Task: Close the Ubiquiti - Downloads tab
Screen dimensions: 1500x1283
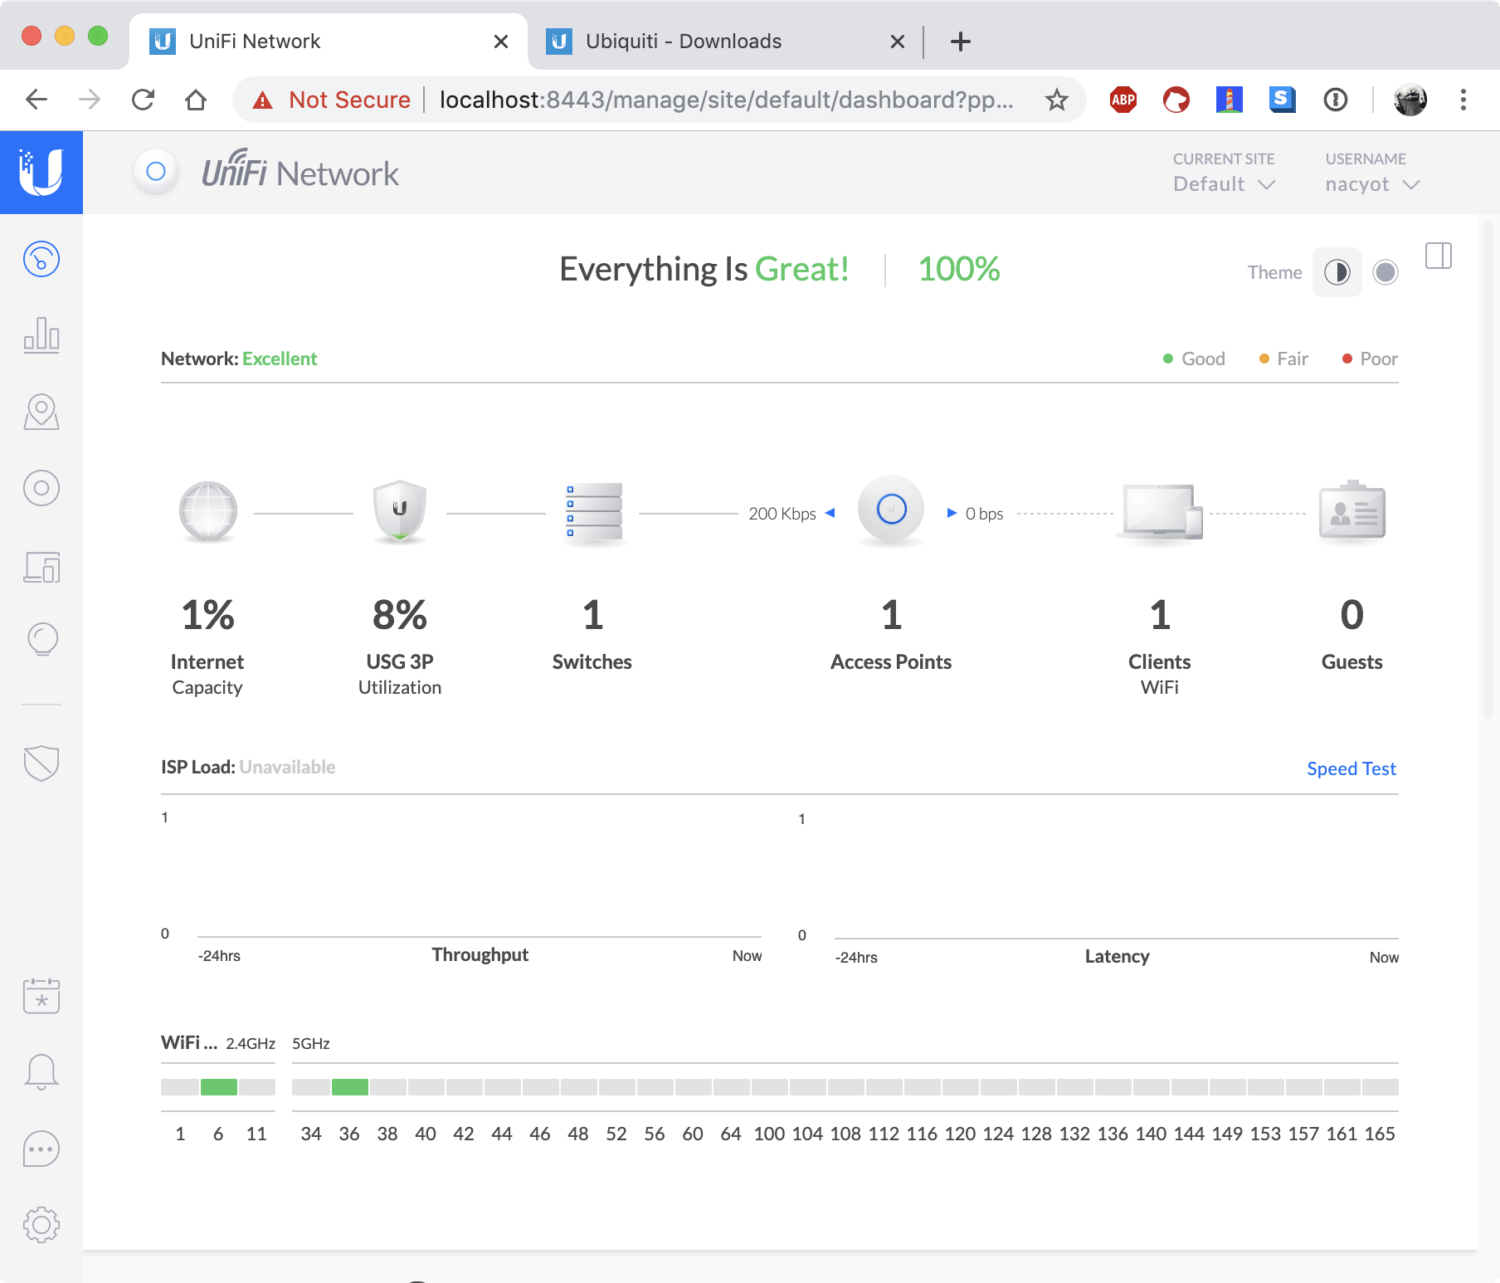Action: 897,41
